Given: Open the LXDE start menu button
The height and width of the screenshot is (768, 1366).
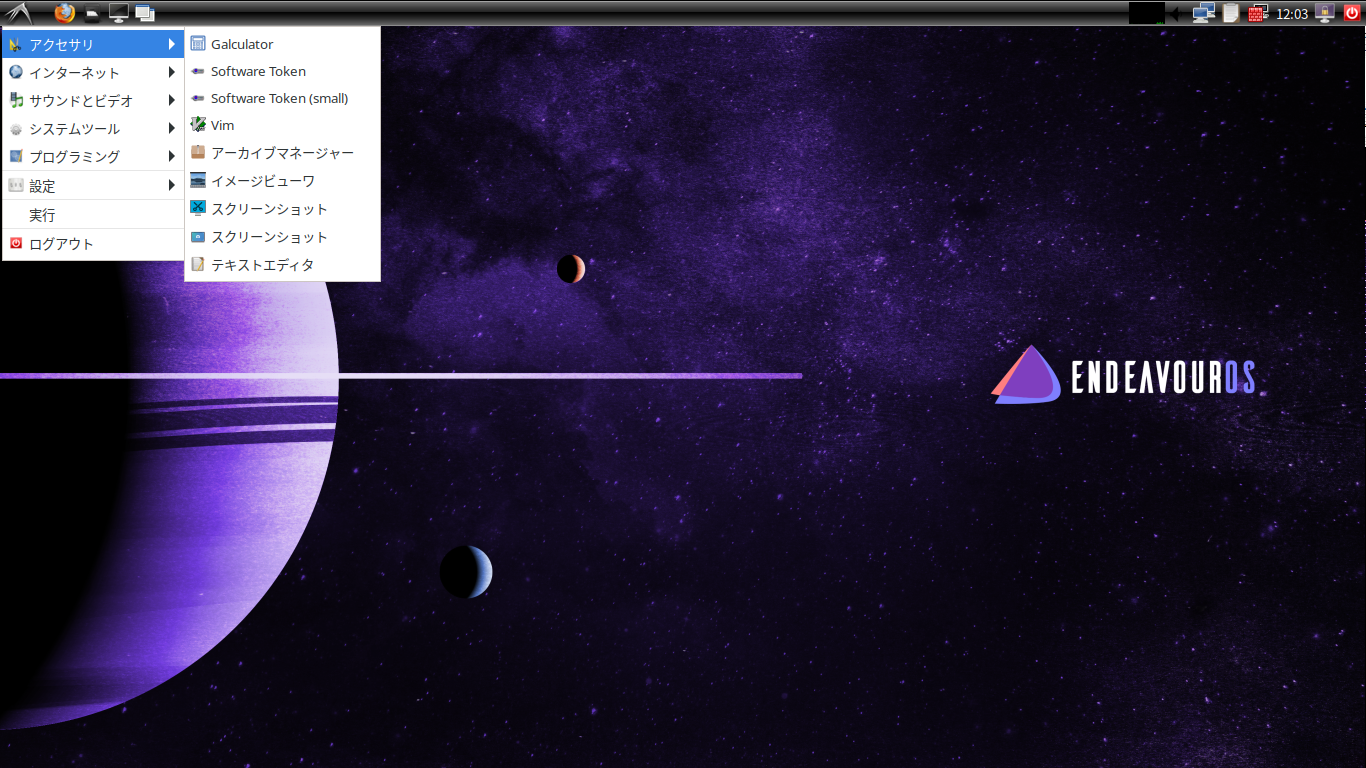Looking at the screenshot, I should click(18, 13).
